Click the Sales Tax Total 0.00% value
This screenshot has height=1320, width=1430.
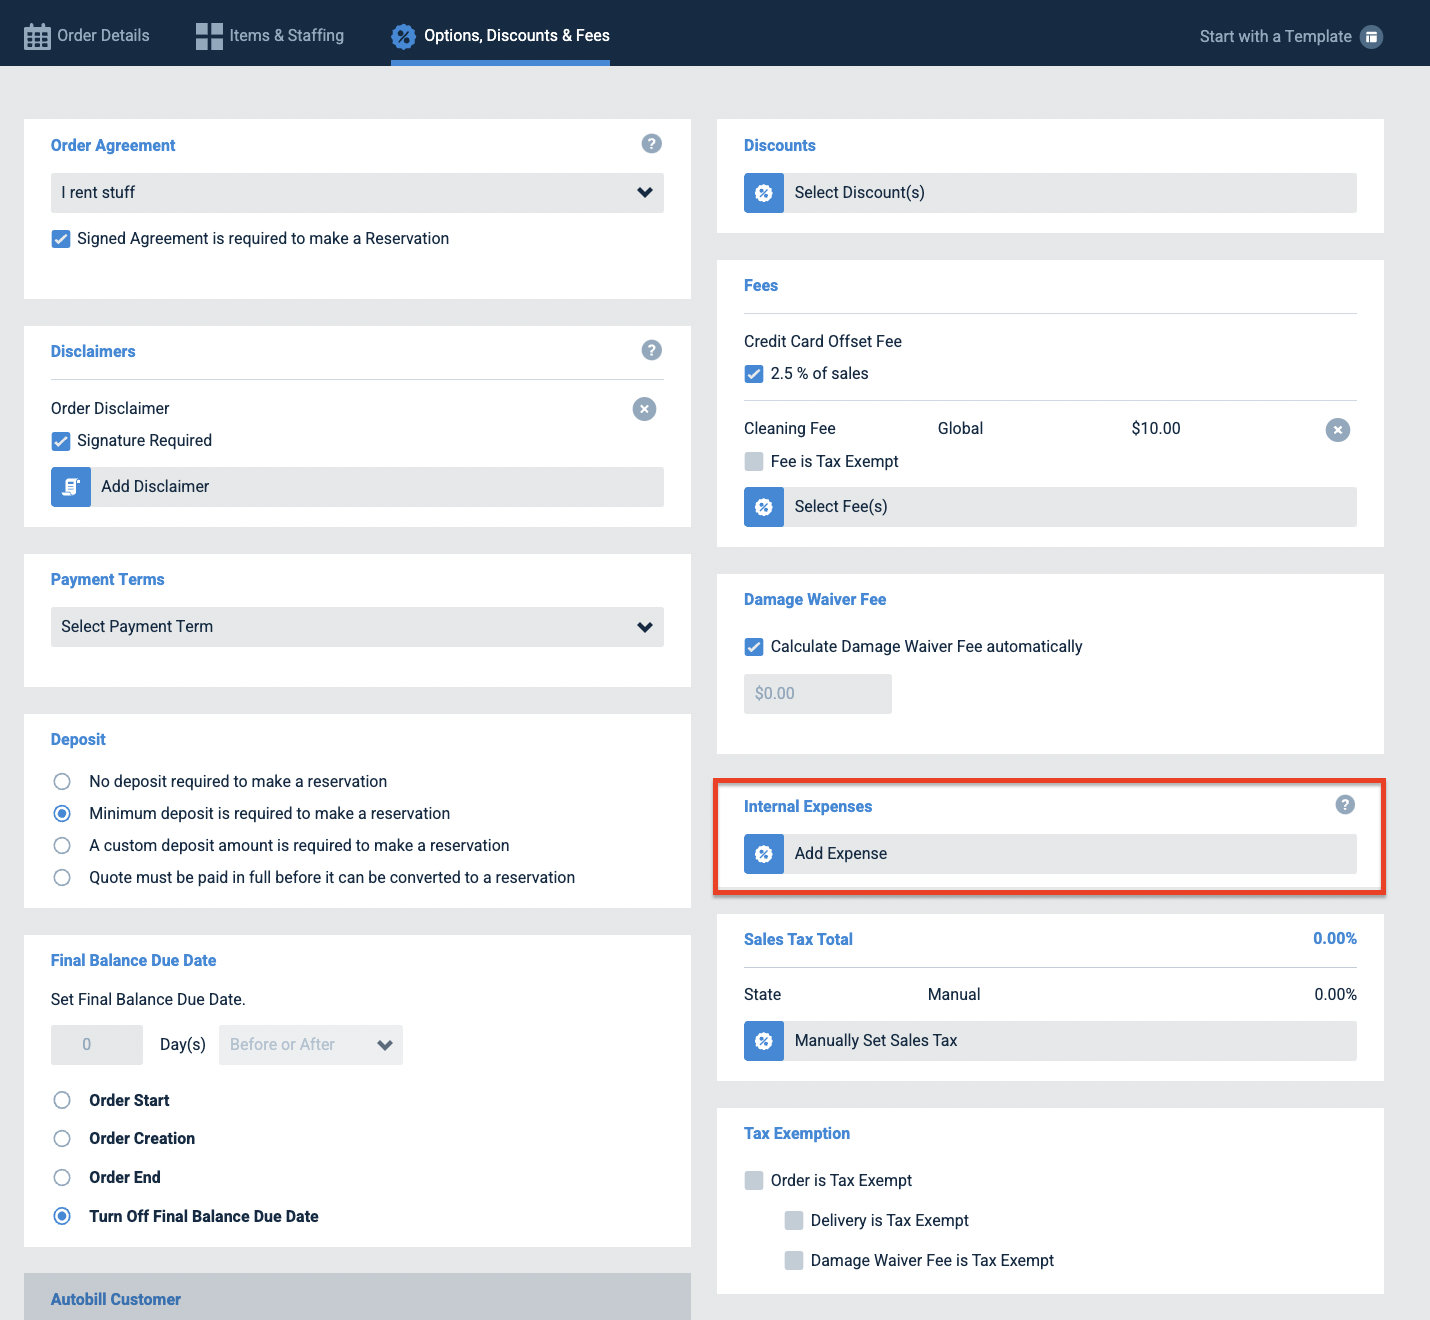(1335, 939)
